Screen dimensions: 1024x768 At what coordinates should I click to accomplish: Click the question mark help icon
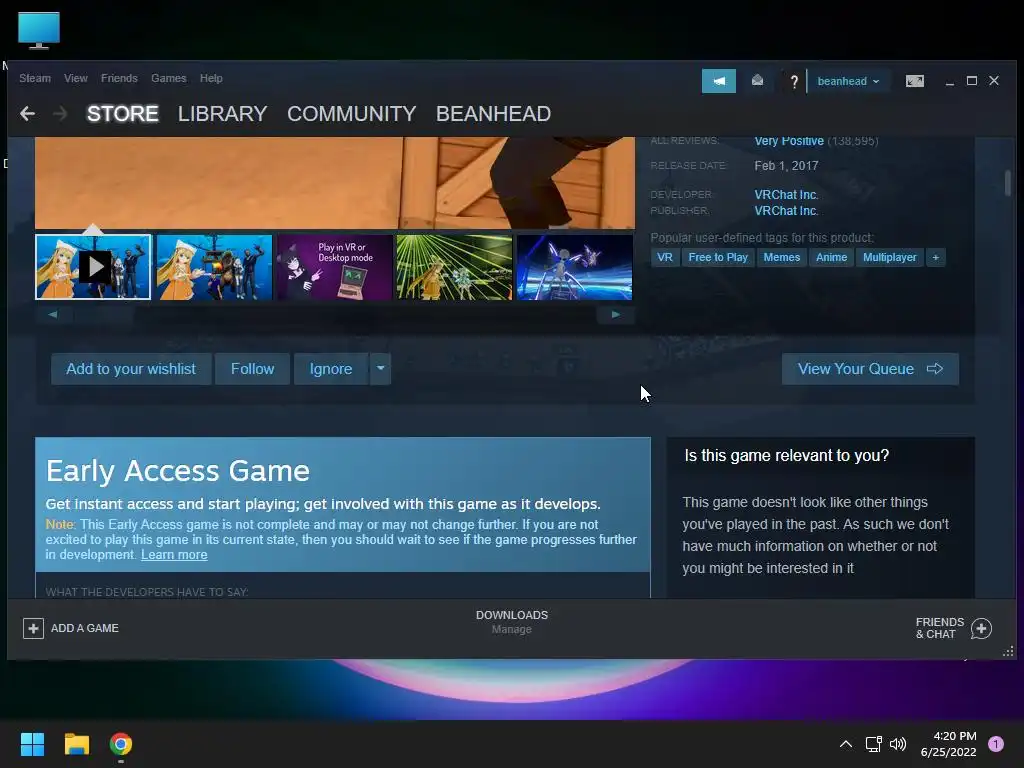(793, 82)
